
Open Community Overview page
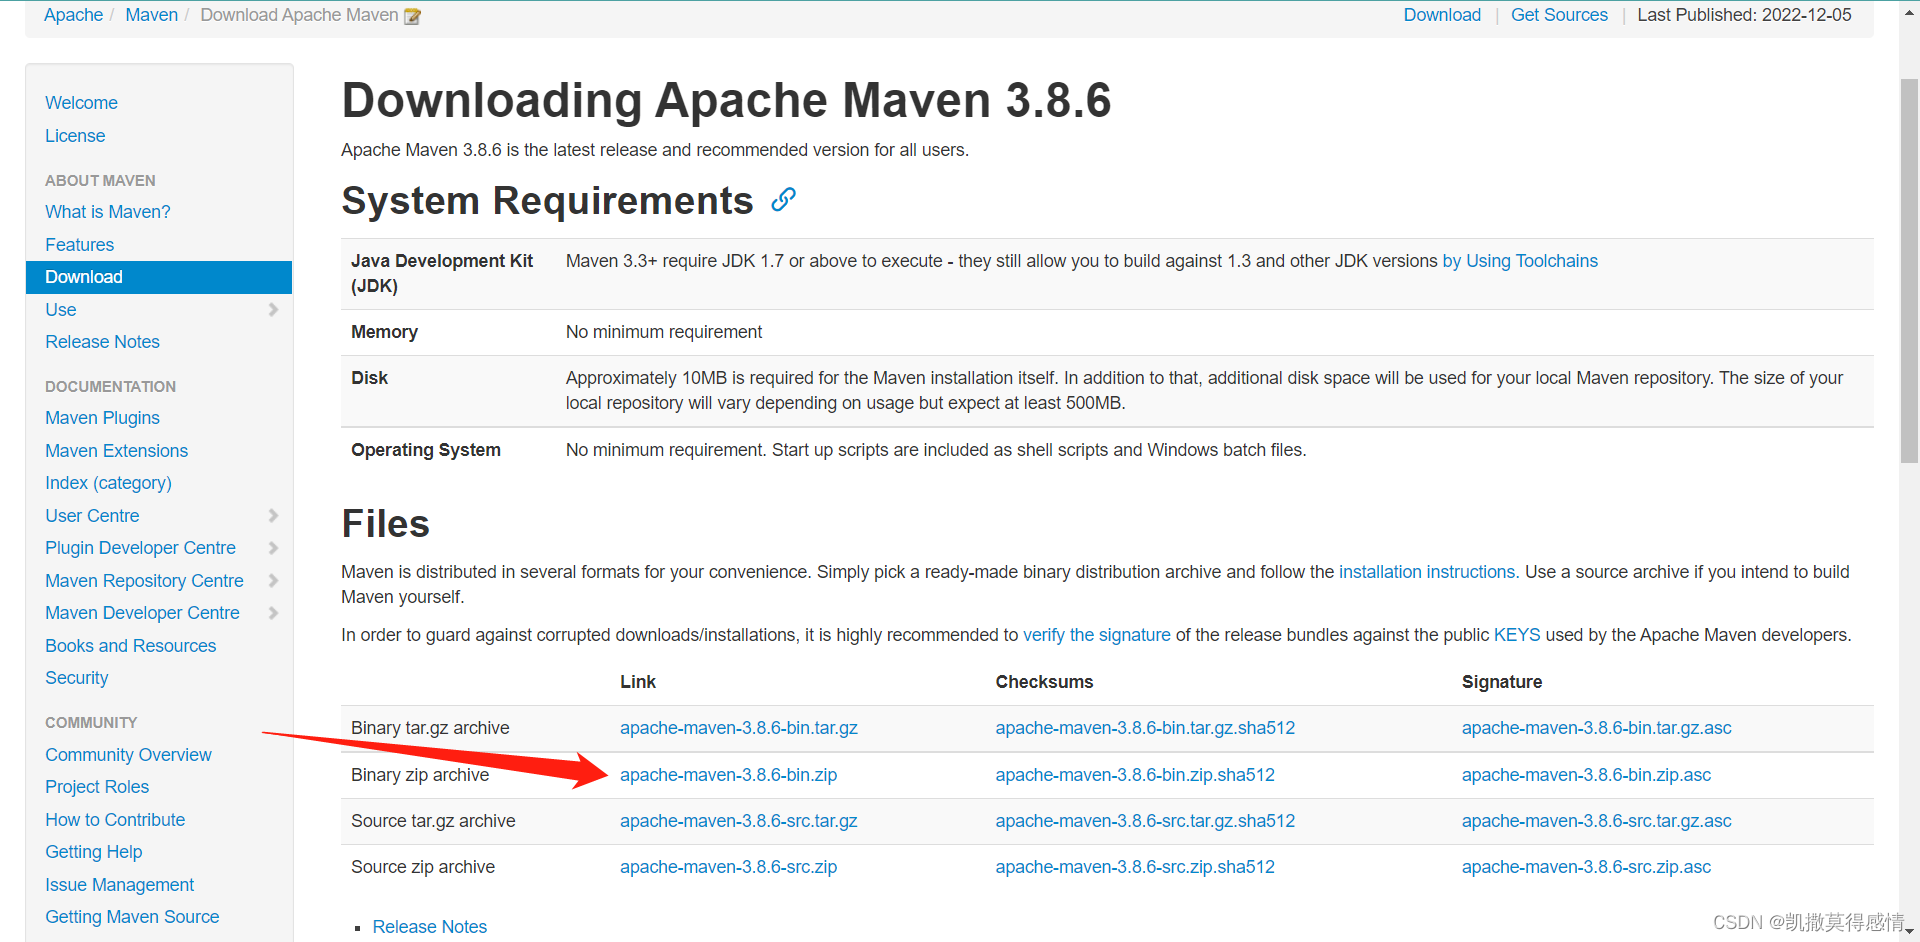pyautogui.click(x=128, y=755)
